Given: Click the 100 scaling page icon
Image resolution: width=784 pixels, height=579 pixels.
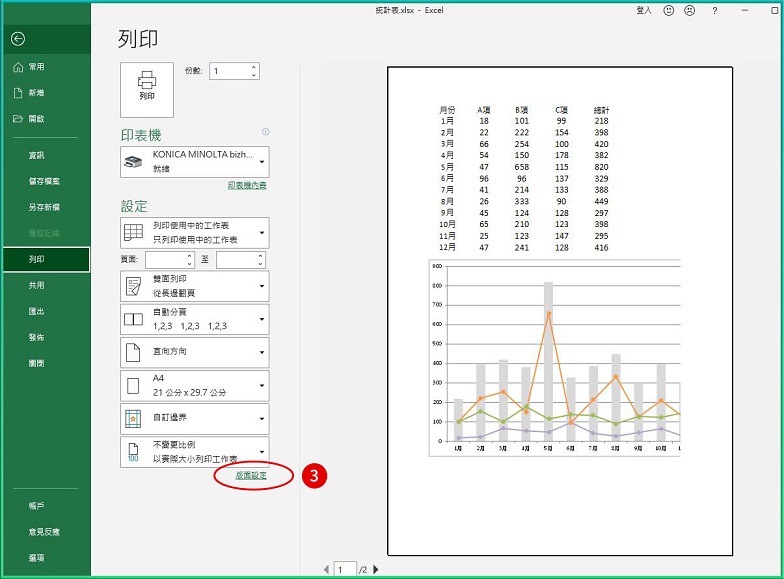Looking at the screenshot, I should coord(133,452).
